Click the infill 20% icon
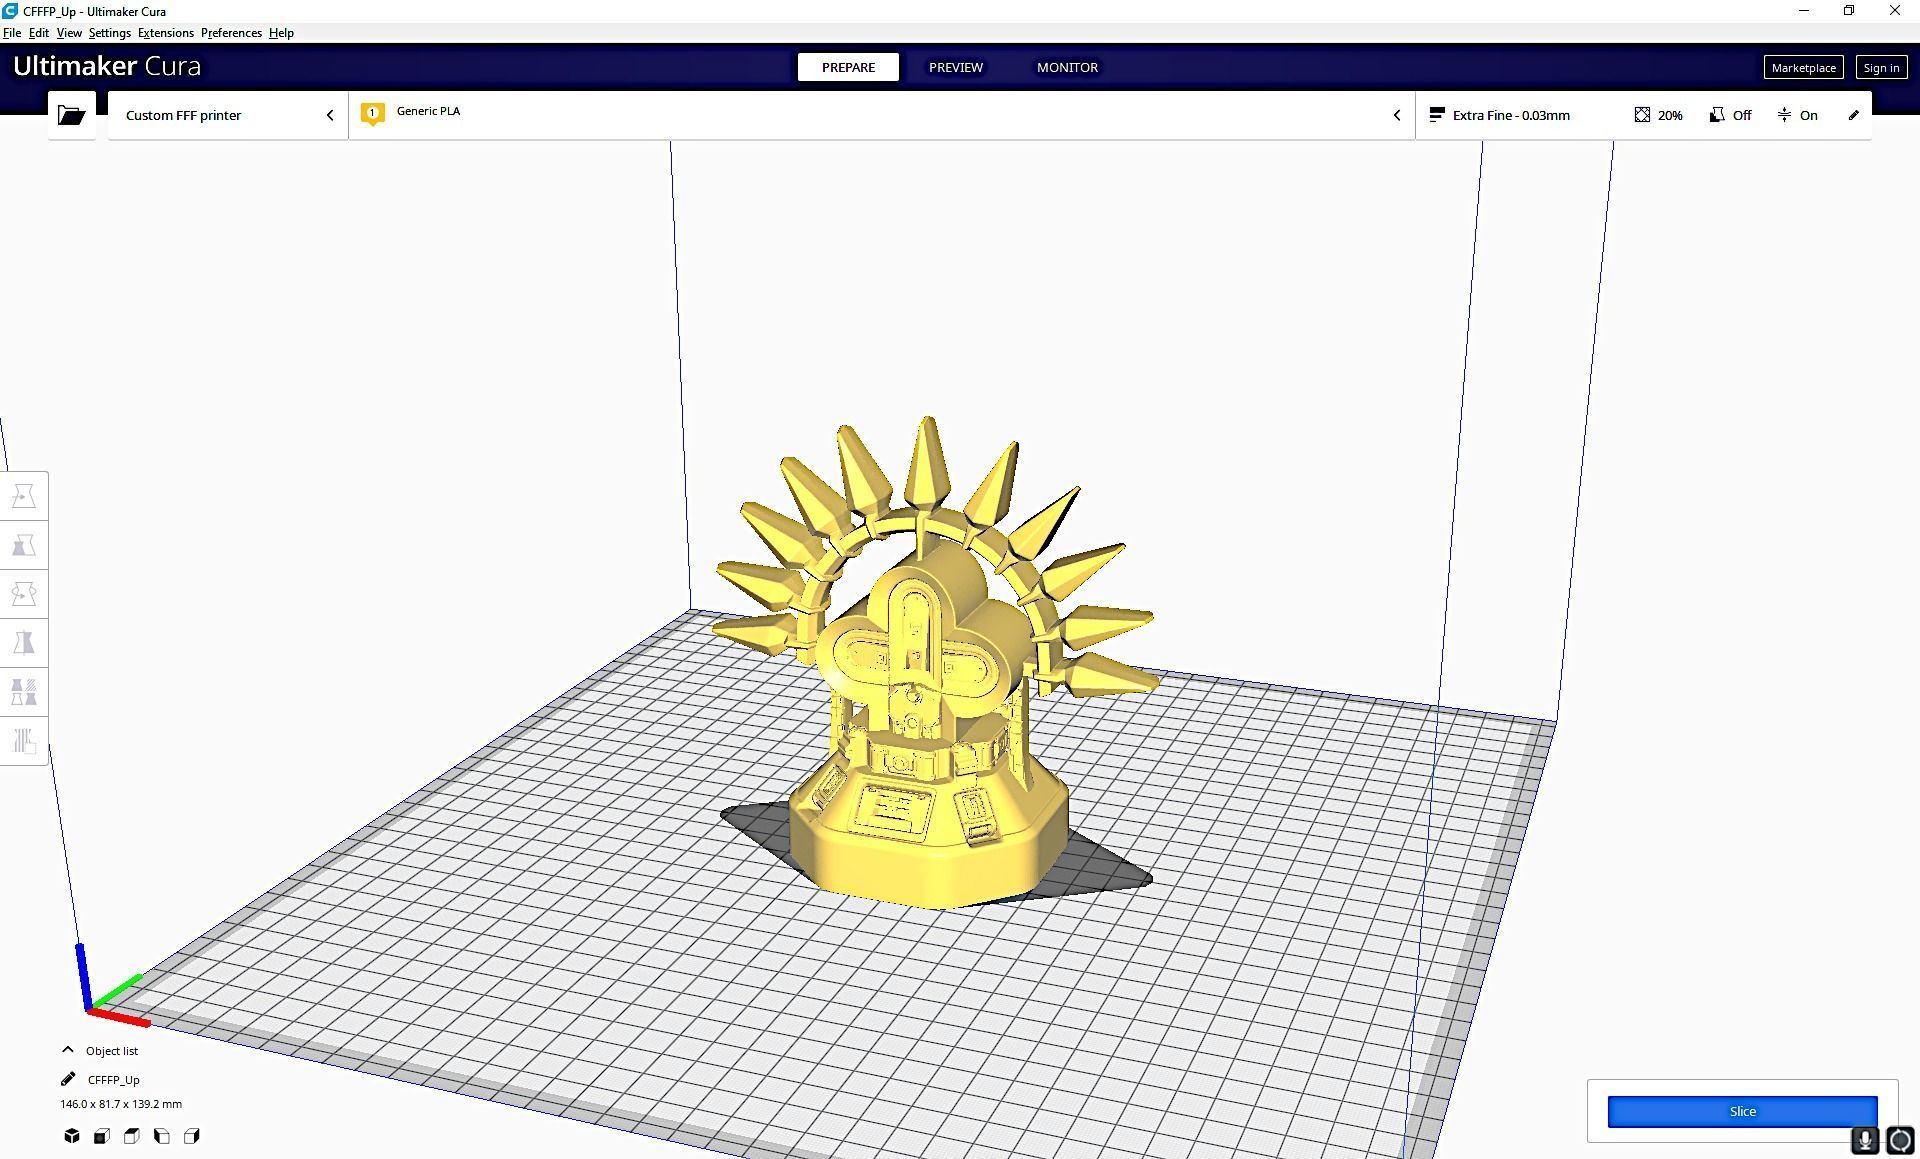 click(1642, 115)
